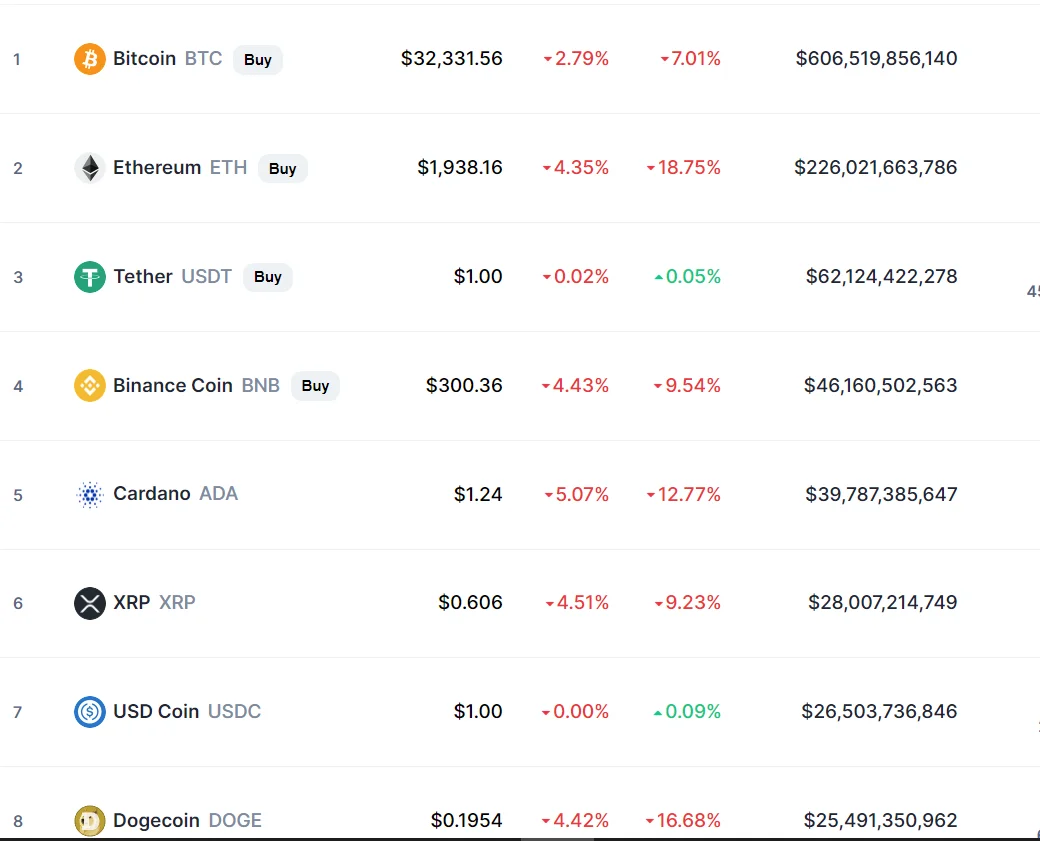Click the Buy button next to Bitcoin

click(258, 60)
